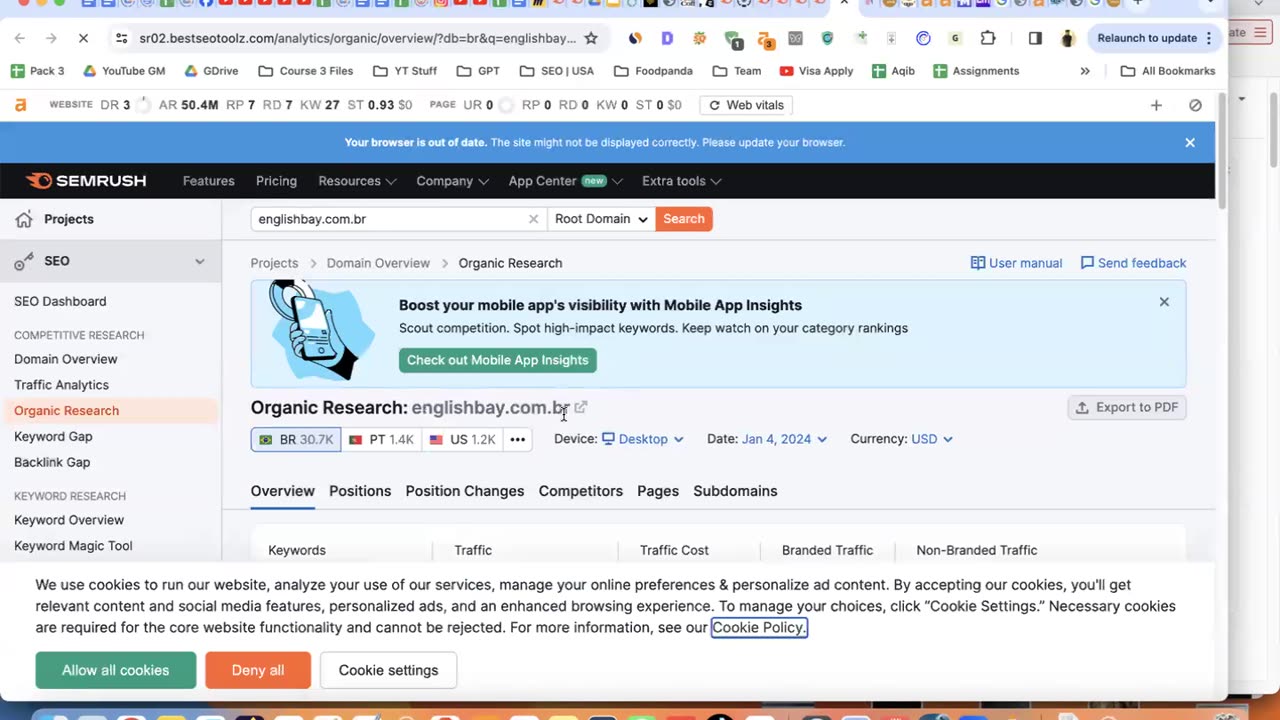This screenshot has height=720, width=1280.
Task: Expand the Extra tools menu
Action: (x=682, y=181)
